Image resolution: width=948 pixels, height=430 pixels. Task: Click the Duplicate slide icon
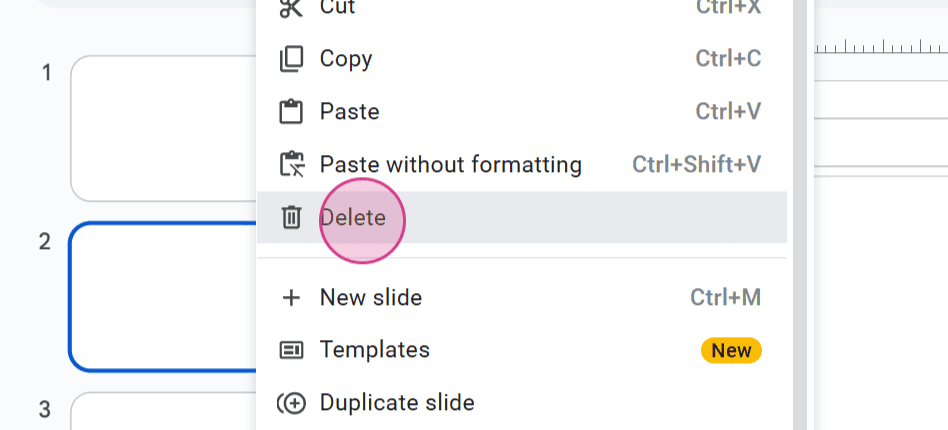click(x=291, y=403)
